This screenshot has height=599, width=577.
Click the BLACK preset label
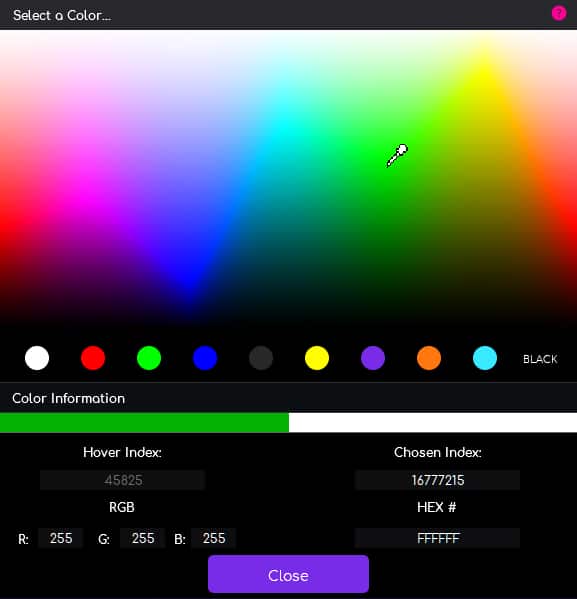click(540, 359)
